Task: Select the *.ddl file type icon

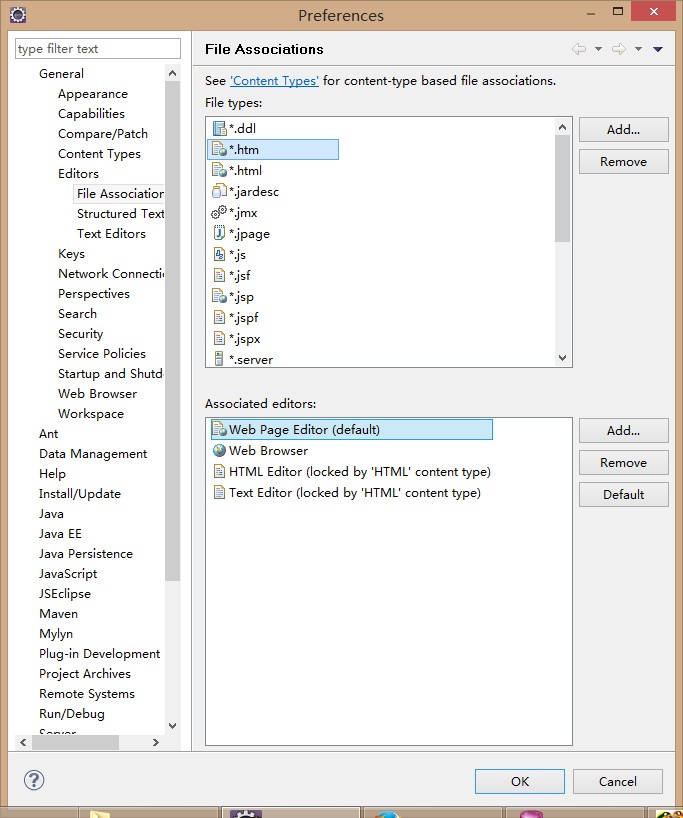Action: click(x=219, y=128)
